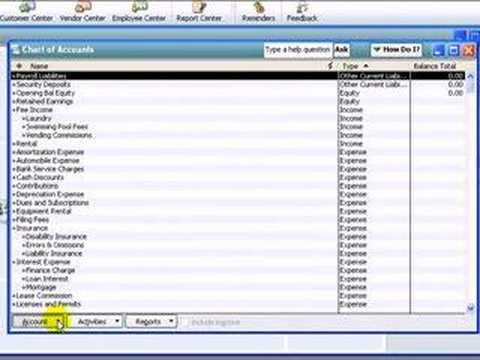Open the How Do I? menu

(x=396, y=50)
